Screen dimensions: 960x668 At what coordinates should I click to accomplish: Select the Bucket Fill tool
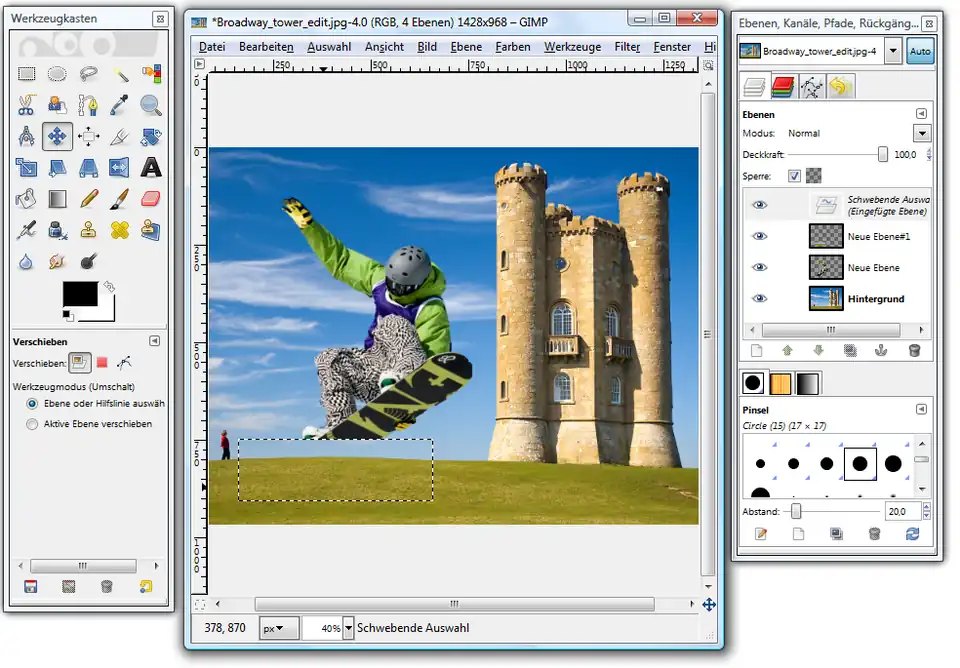pos(27,198)
